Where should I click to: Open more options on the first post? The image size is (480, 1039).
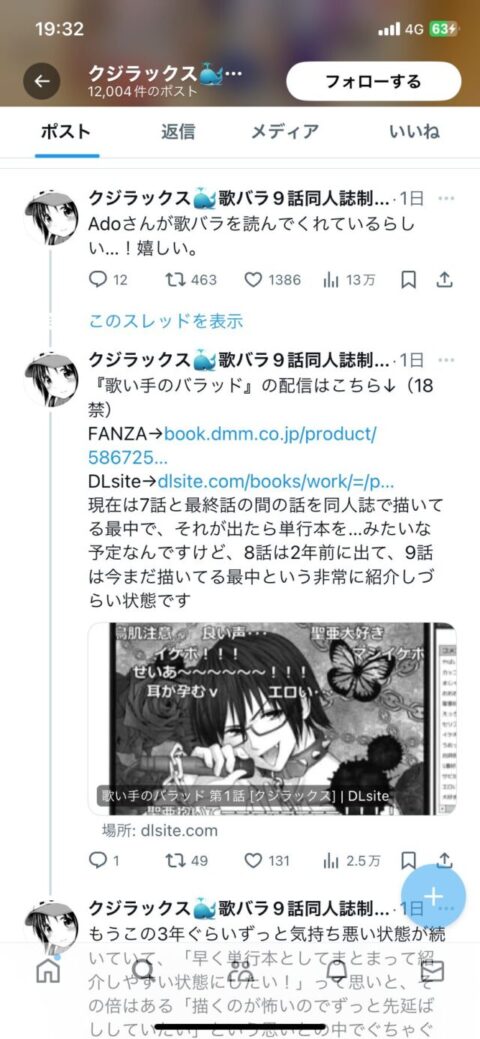coord(447,198)
